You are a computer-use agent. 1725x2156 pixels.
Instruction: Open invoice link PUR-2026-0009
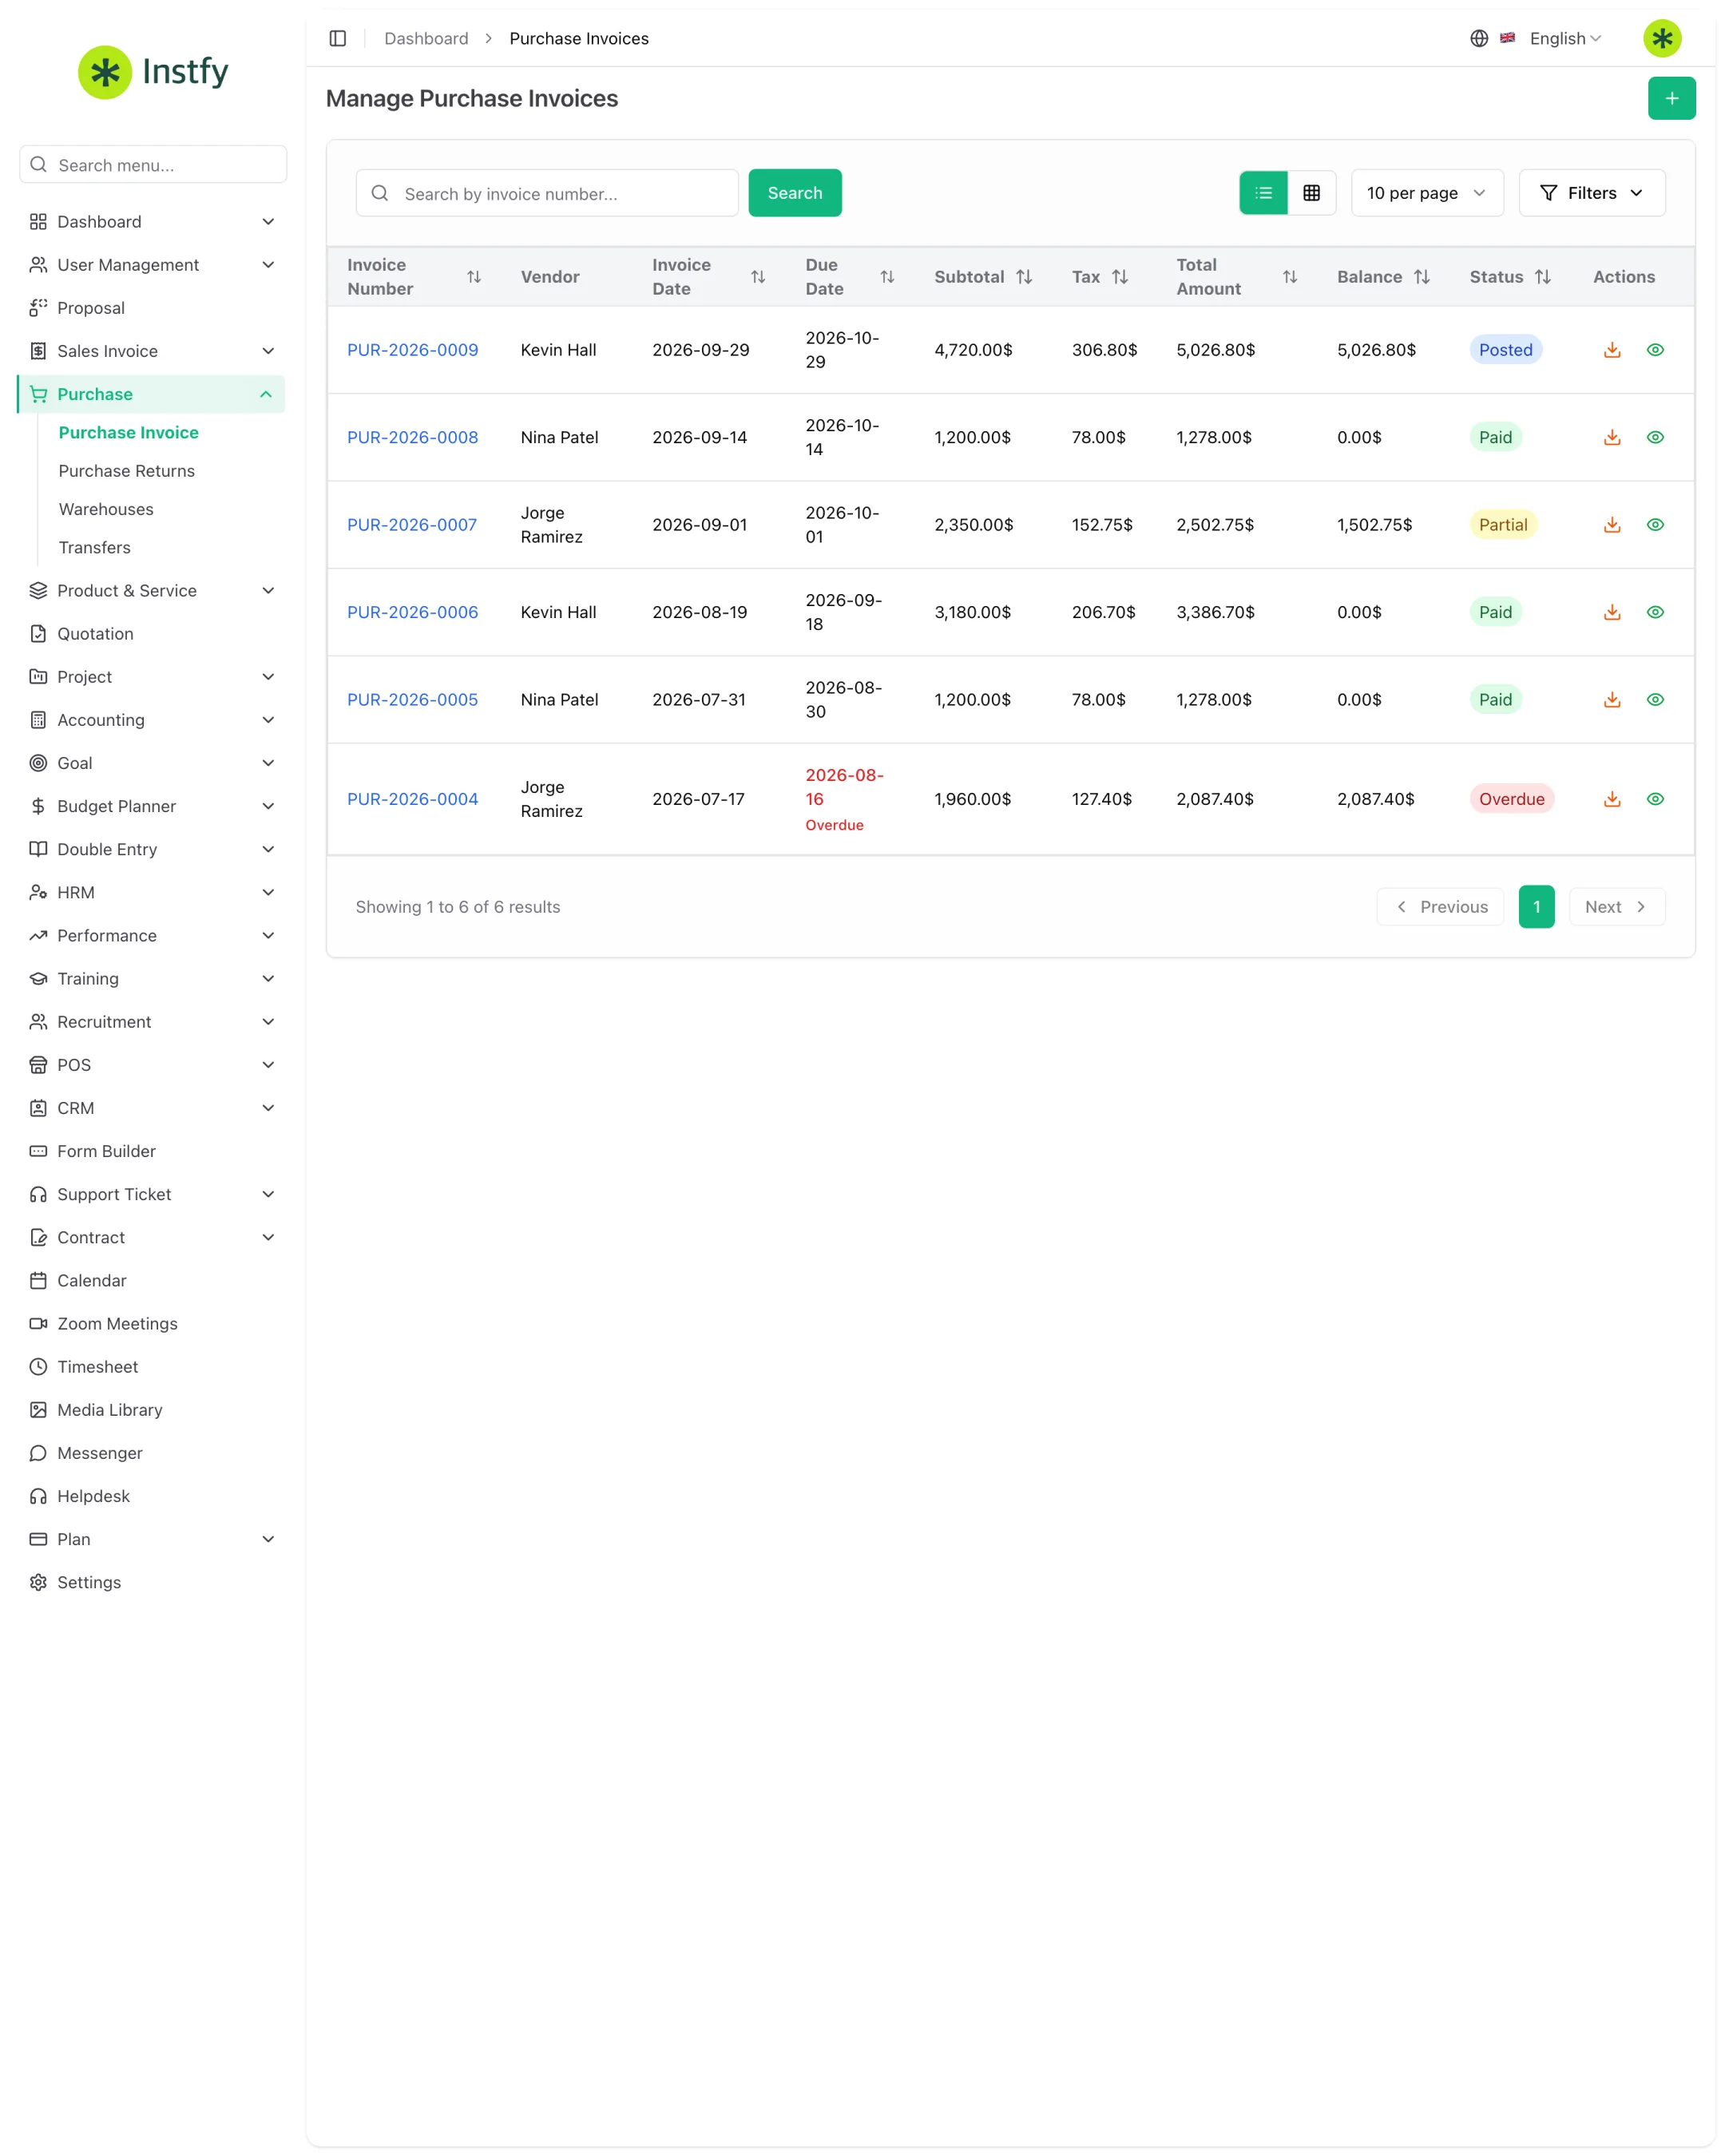(412, 350)
